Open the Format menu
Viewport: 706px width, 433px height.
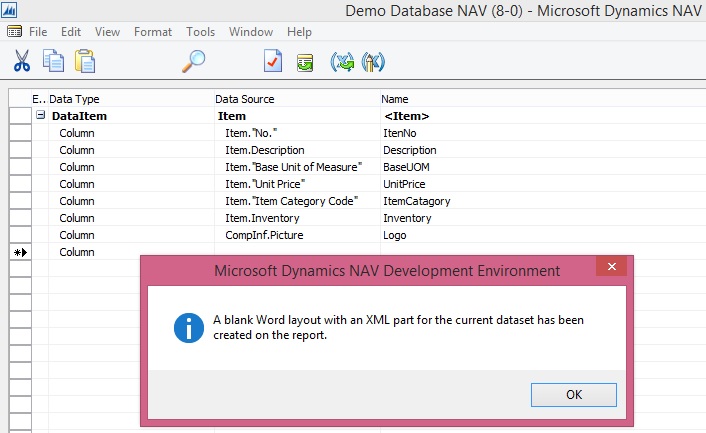tap(153, 32)
